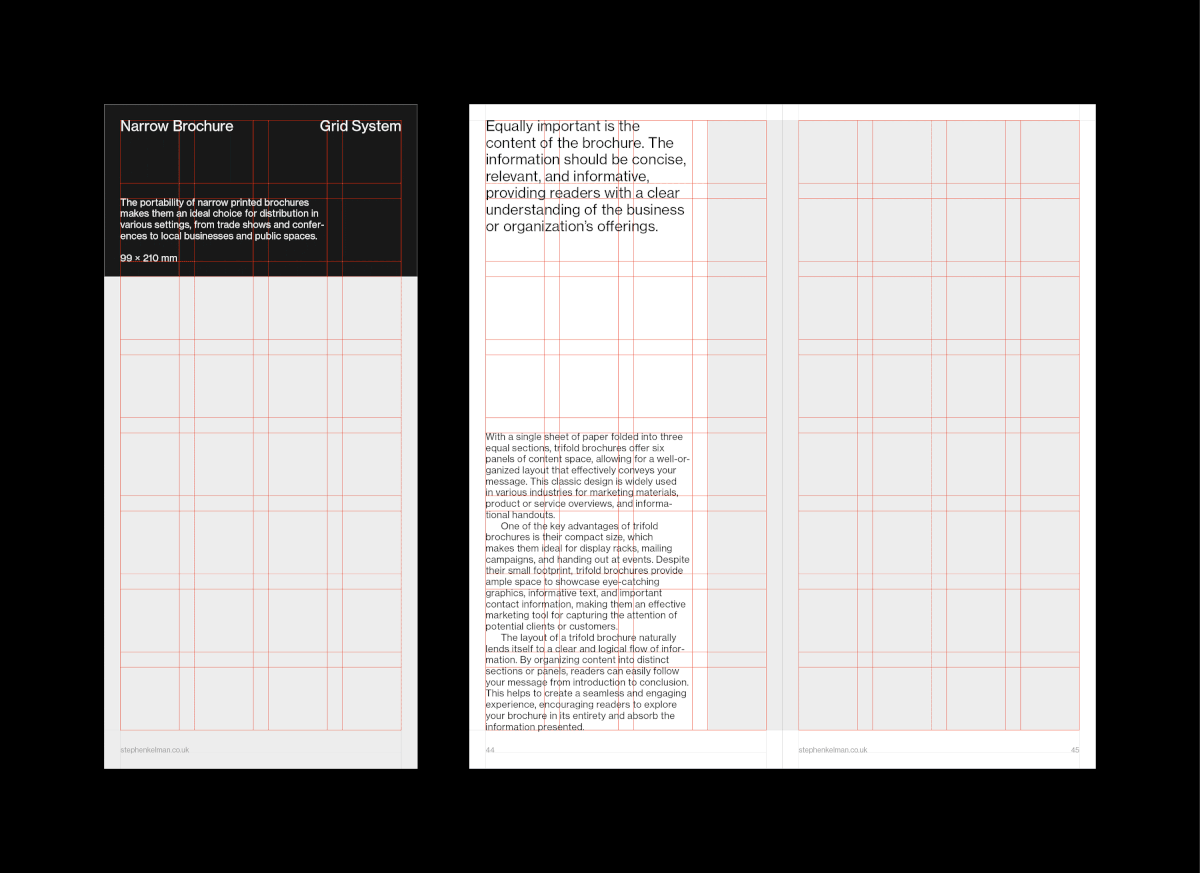
Task: Select the "99 × 210 mm" dimension label
Action: click(x=148, y=258)
